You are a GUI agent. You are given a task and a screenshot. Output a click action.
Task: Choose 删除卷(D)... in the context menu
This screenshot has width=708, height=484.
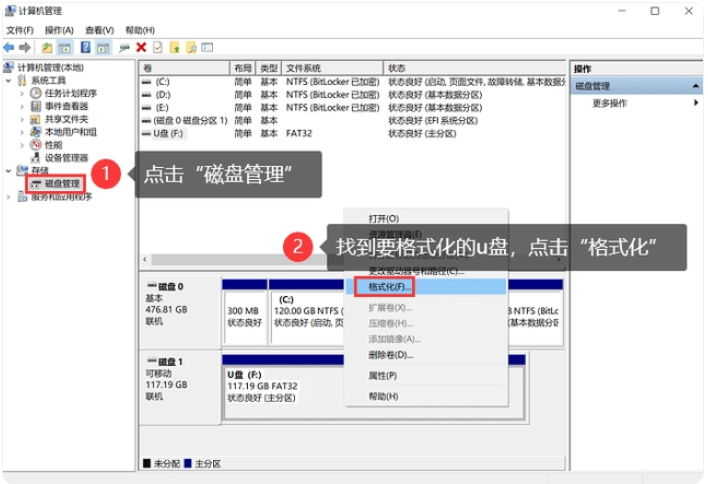point(390,355)
